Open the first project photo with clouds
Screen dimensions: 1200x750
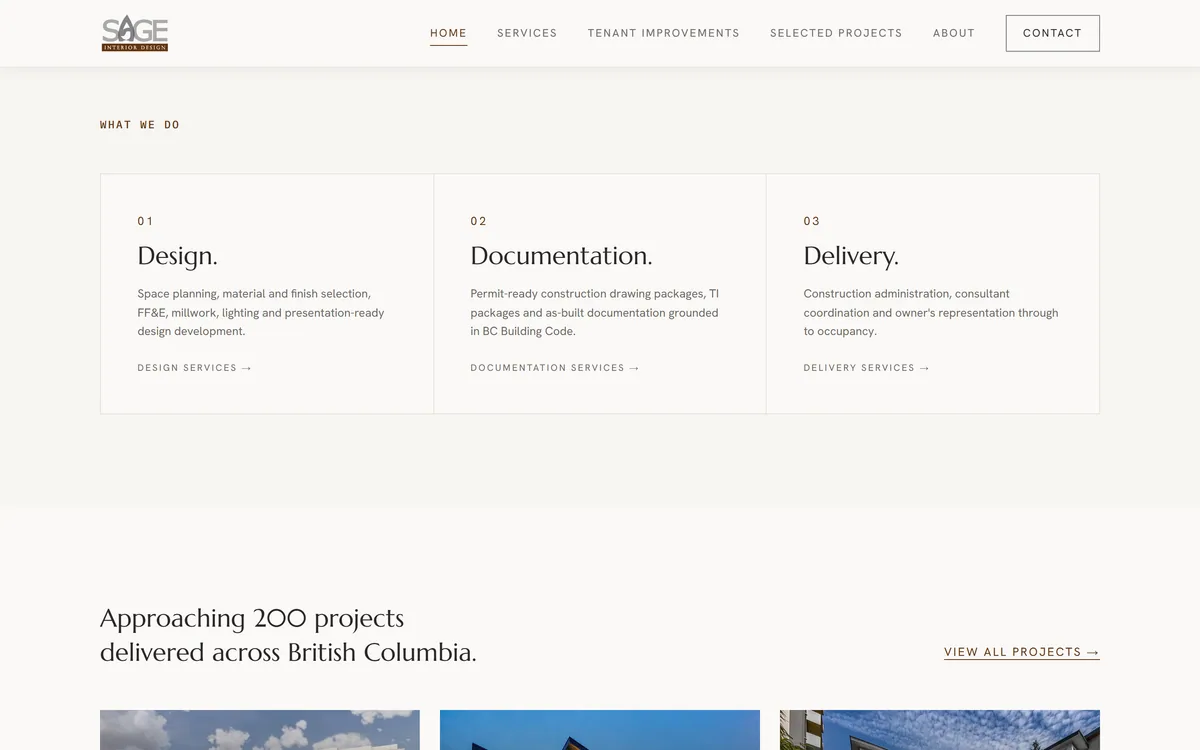coord(260,730)
